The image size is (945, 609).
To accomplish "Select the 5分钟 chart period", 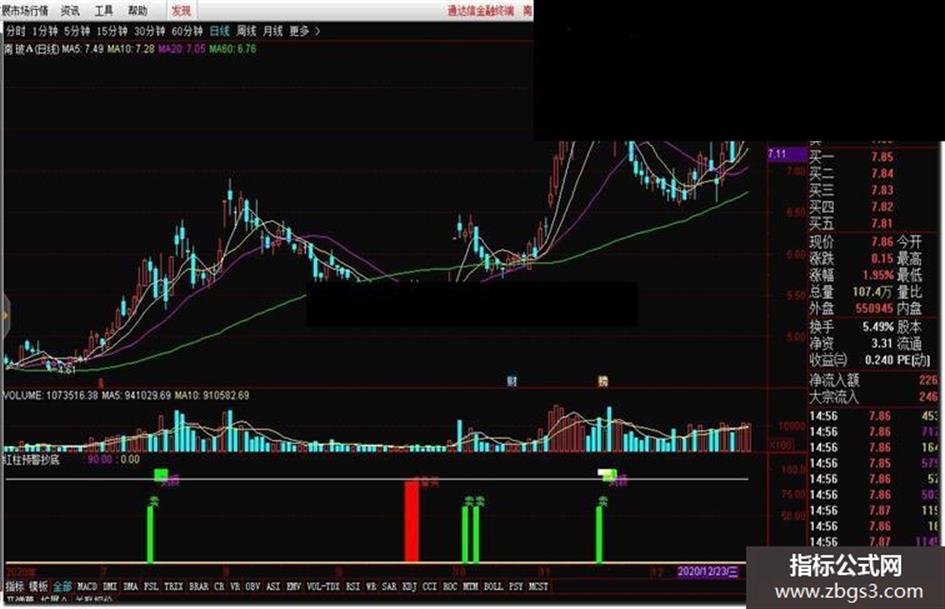I will [77, 31].
